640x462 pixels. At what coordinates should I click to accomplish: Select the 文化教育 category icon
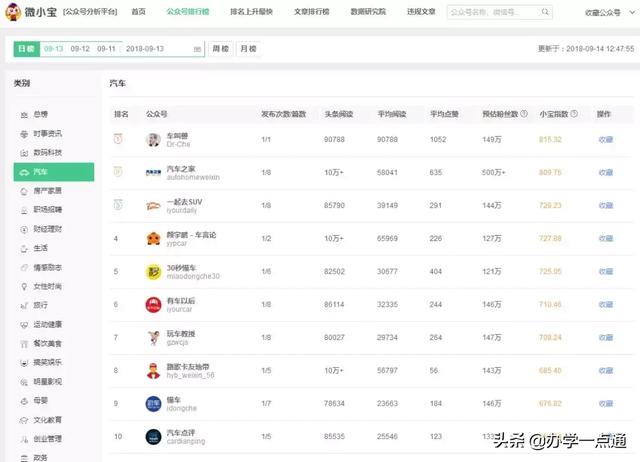pos(24,420)
